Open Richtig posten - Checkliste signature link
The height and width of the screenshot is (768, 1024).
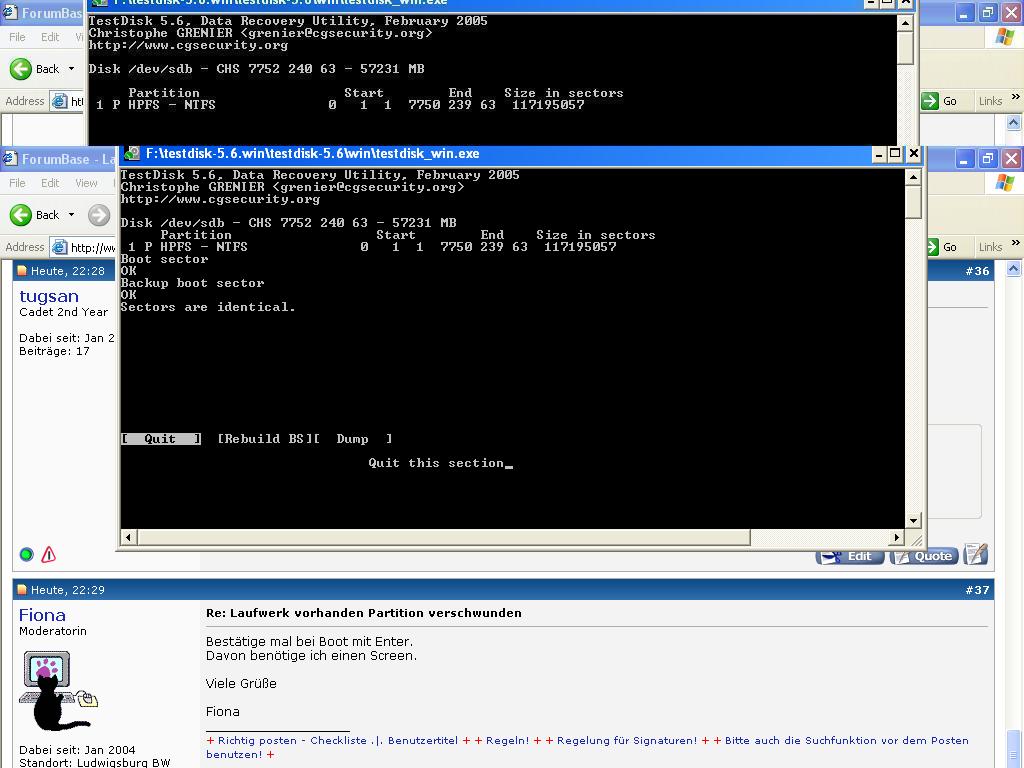(292, 741)
